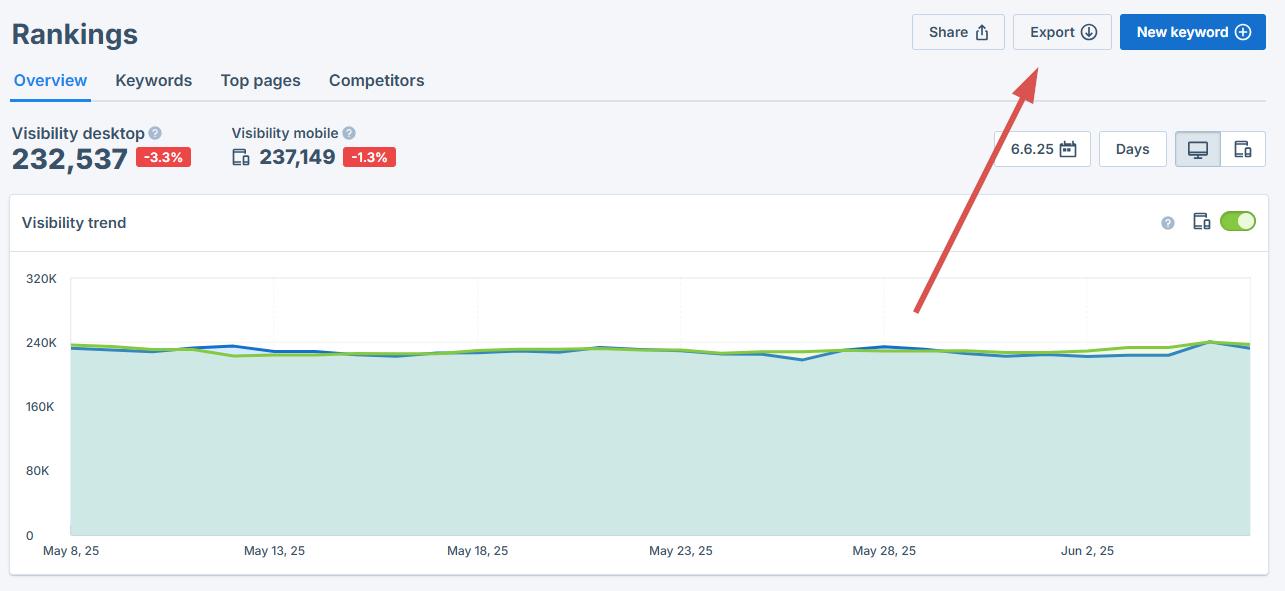
Task: Open the calendar icon next to 6.6.25
Action: click(1070, 148)
